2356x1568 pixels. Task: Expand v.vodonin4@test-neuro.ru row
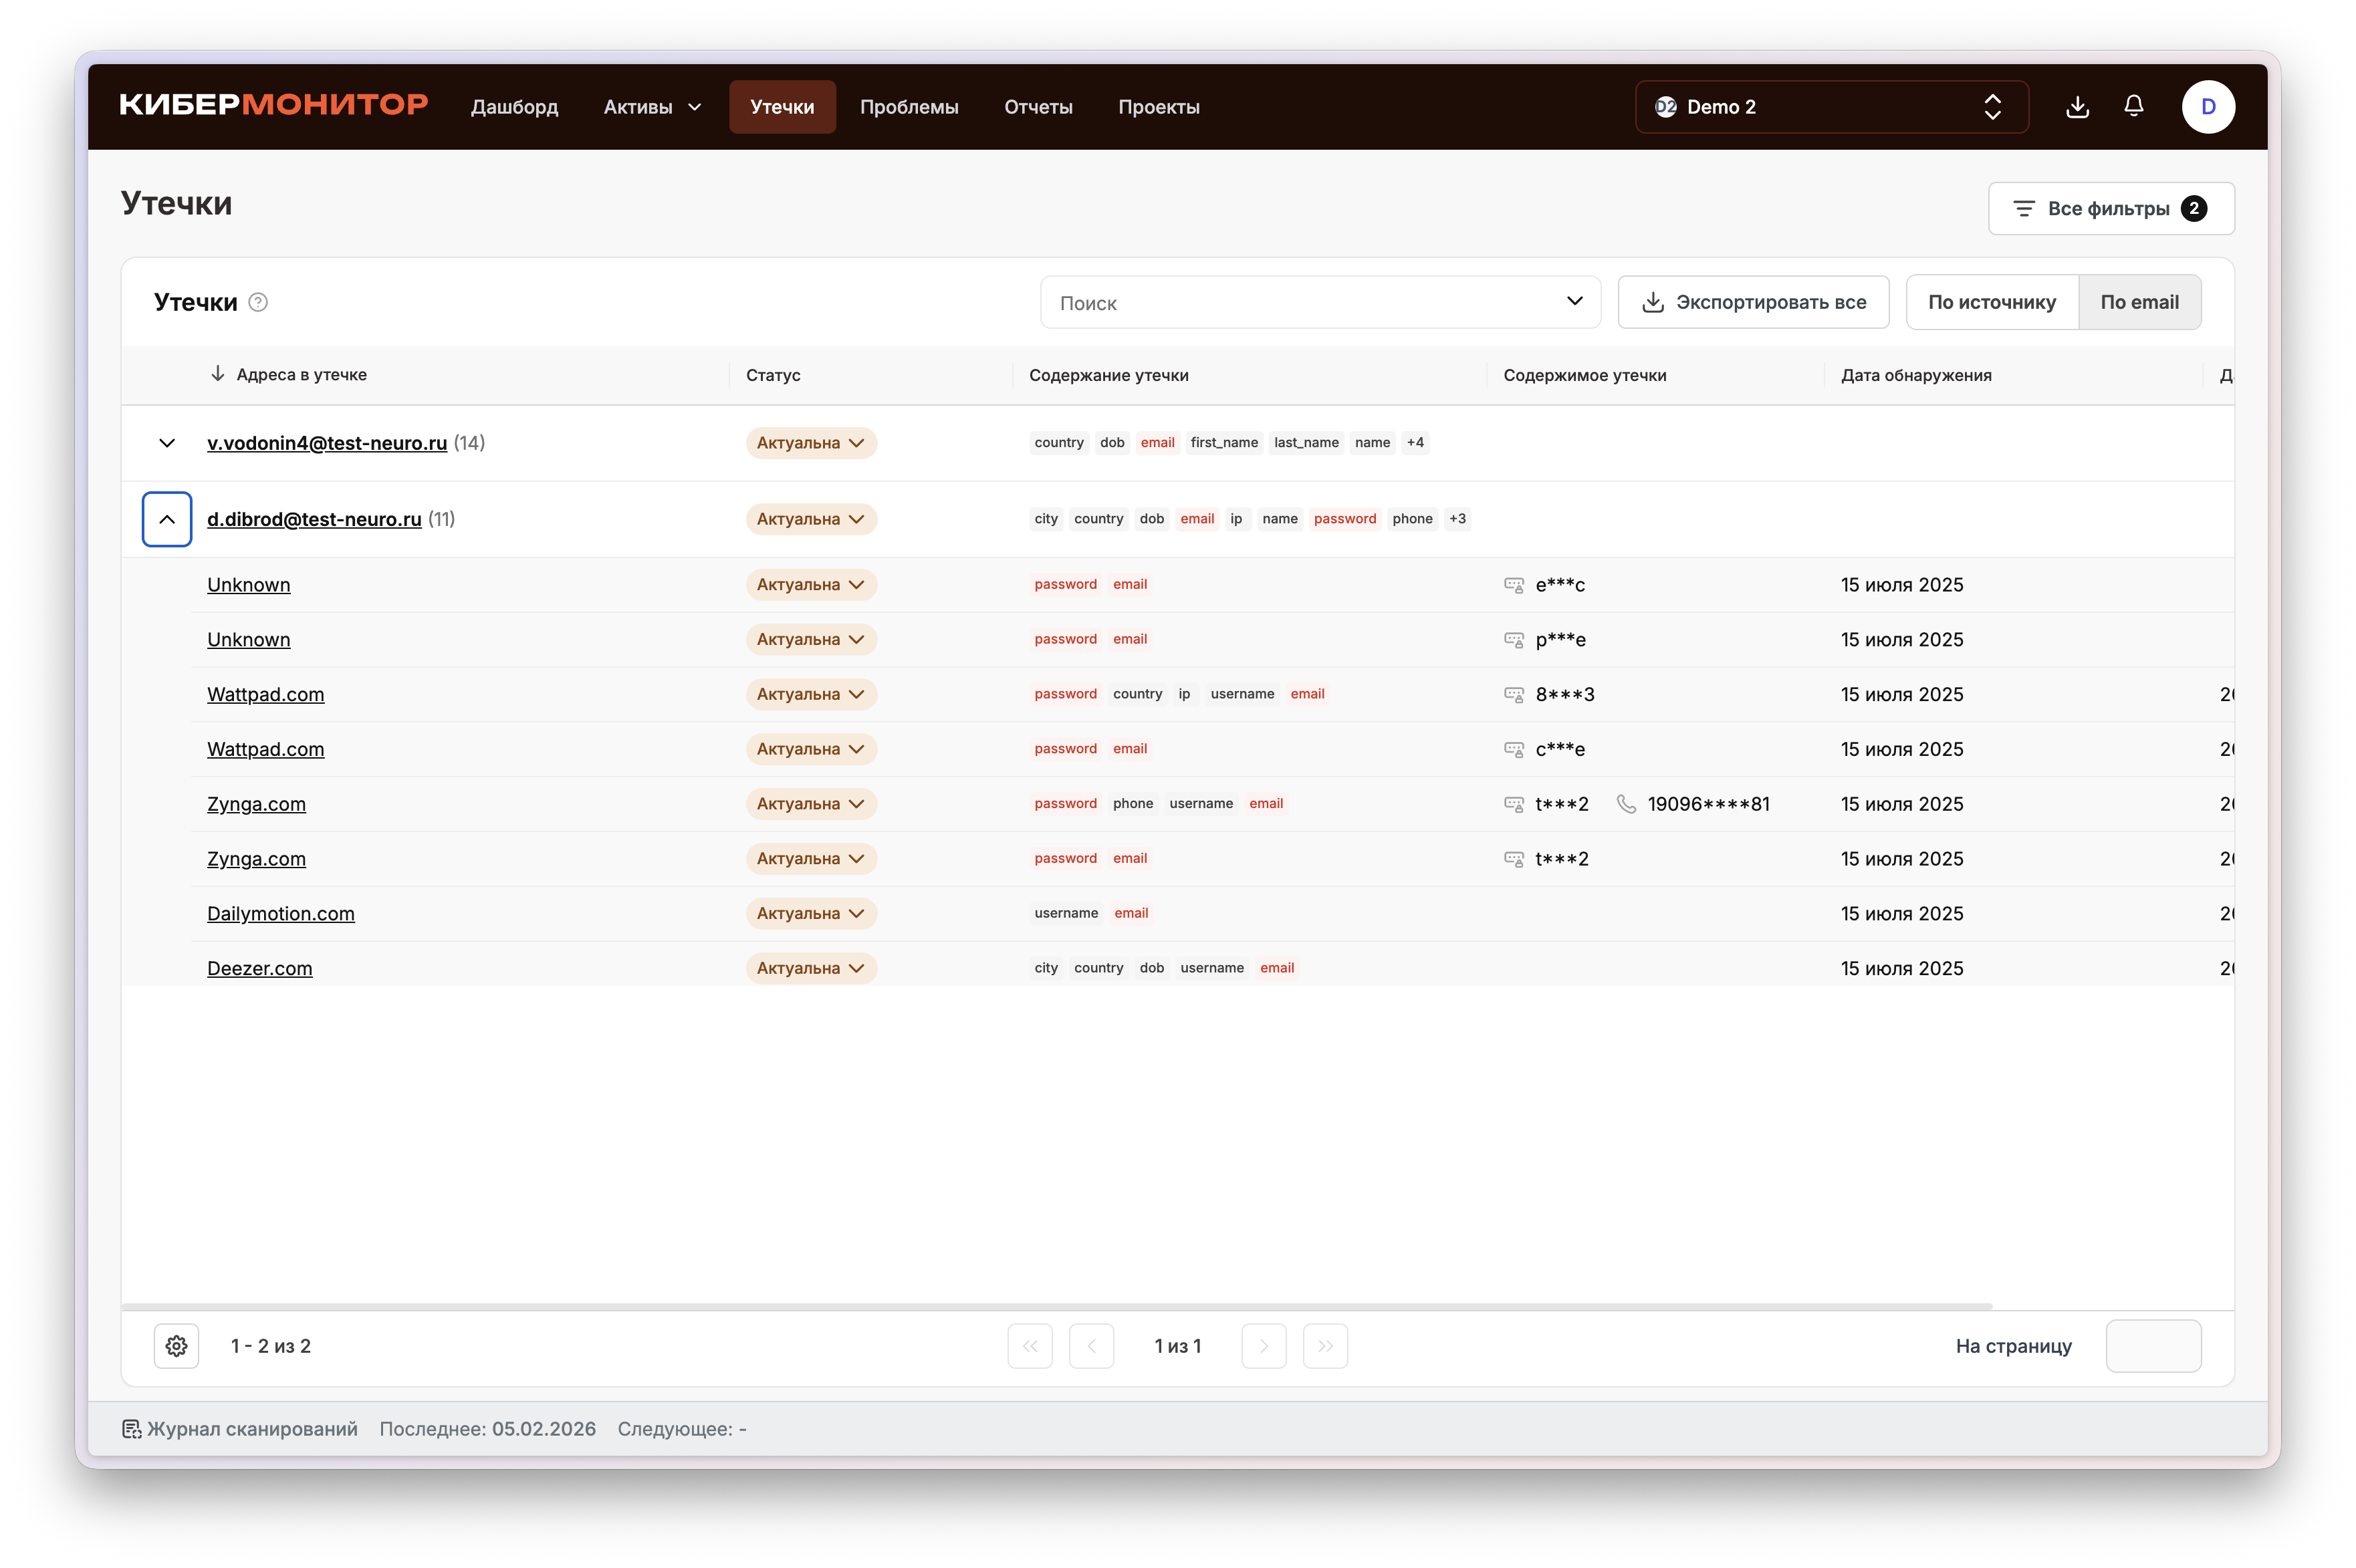pos(167,443)
